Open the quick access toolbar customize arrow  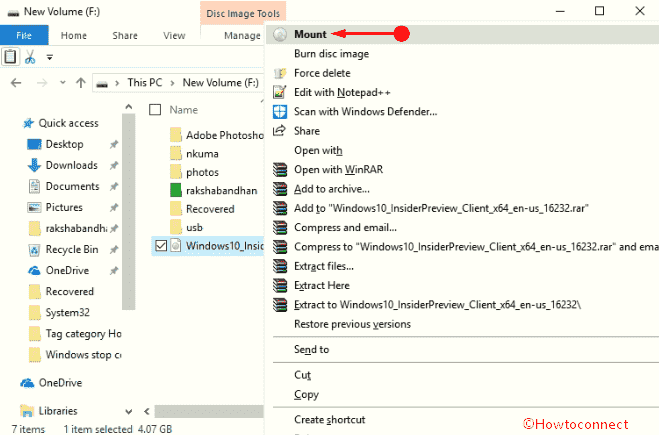(50, 57)
